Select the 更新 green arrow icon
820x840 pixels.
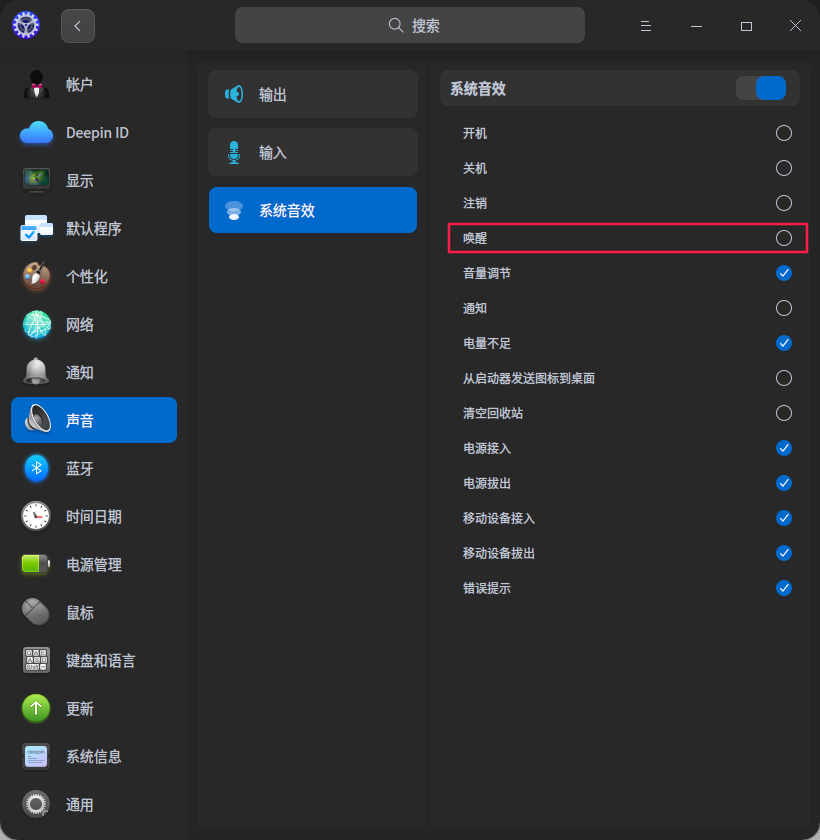coord(36,708)
